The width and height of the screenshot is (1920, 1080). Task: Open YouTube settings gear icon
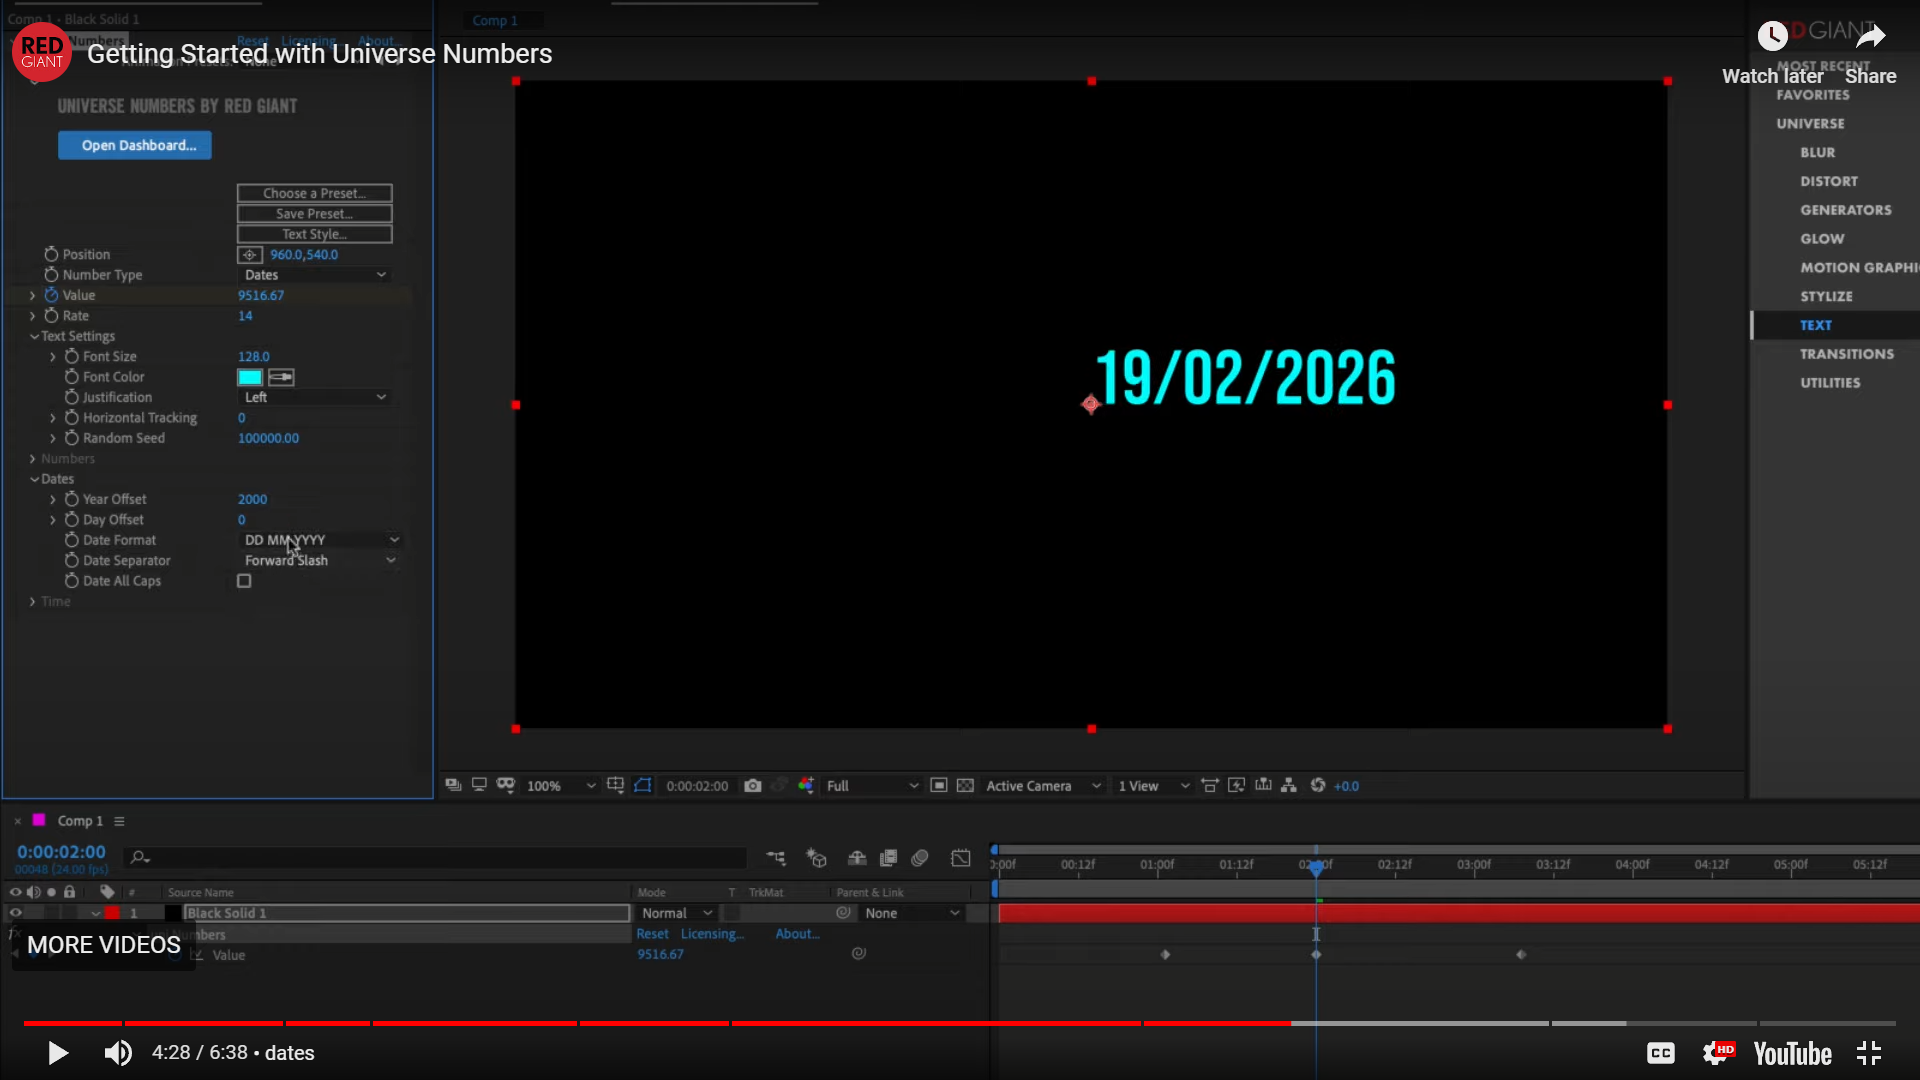coord(1718,1053)
